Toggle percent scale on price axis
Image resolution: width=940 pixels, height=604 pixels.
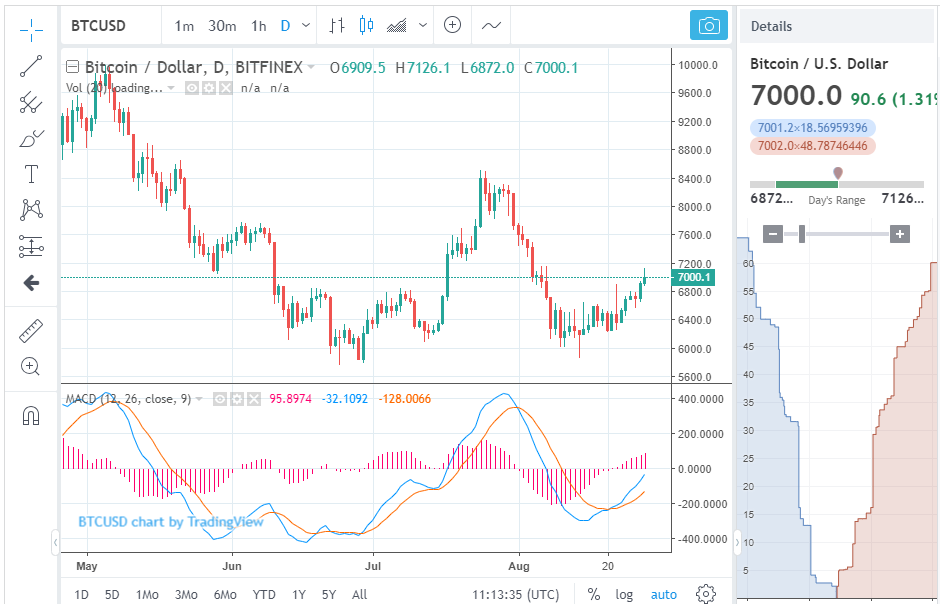594,594
